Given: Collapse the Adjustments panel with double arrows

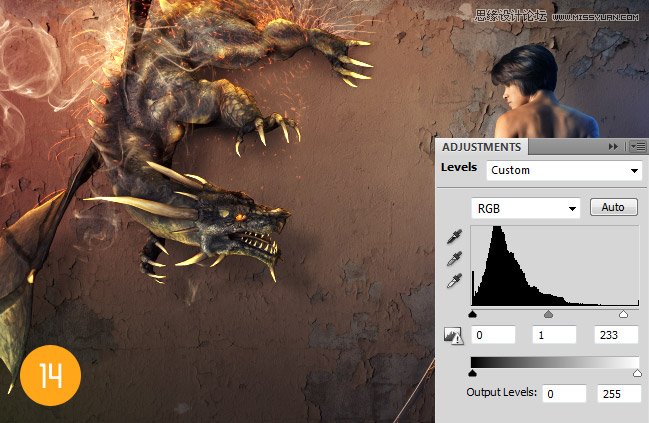Looking at the screenshot, I should (612, 146).
